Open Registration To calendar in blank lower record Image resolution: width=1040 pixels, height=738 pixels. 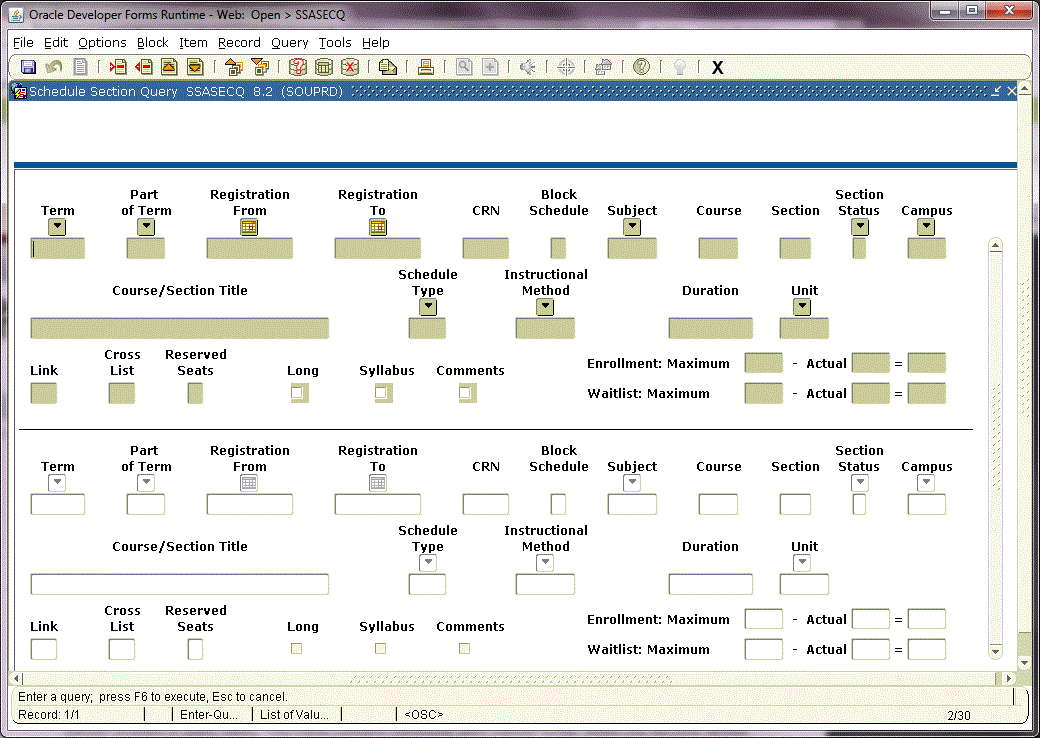click(377, 483)
